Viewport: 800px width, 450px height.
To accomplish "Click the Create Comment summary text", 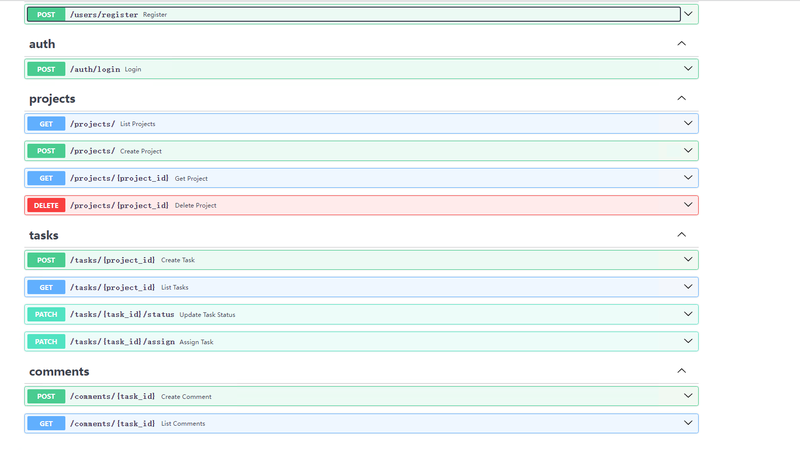I will (186, 396).
